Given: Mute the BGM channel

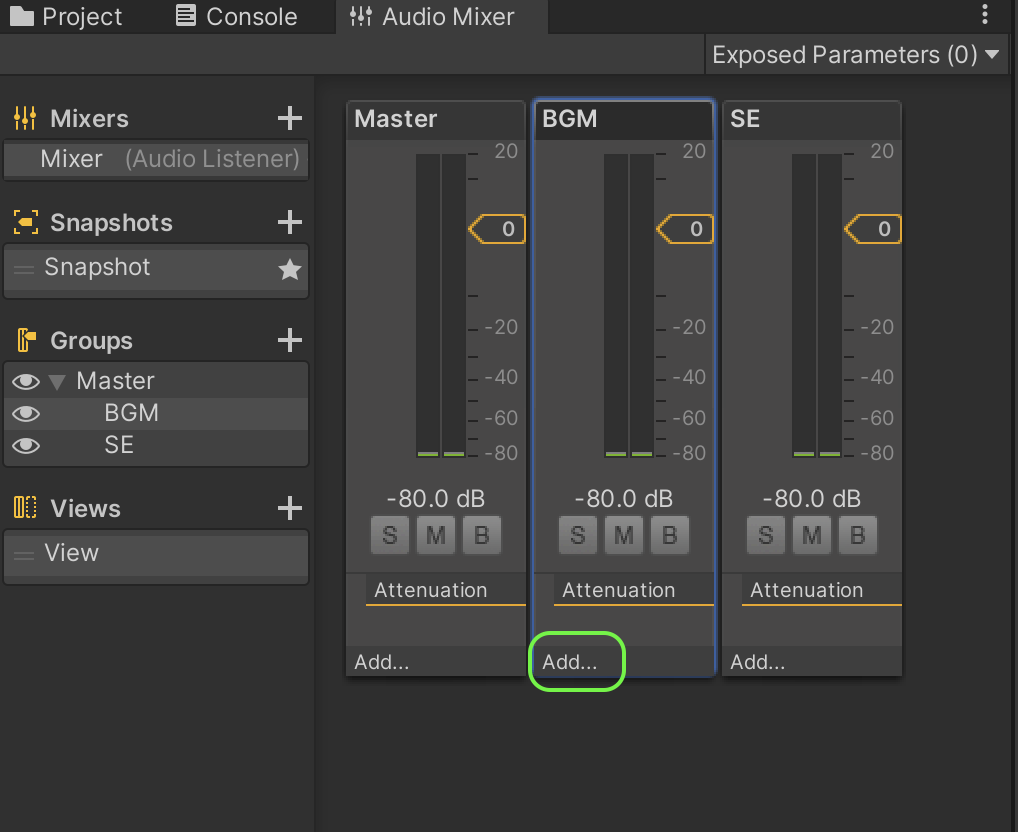Looking at the screenshot, I should [624, 535].
